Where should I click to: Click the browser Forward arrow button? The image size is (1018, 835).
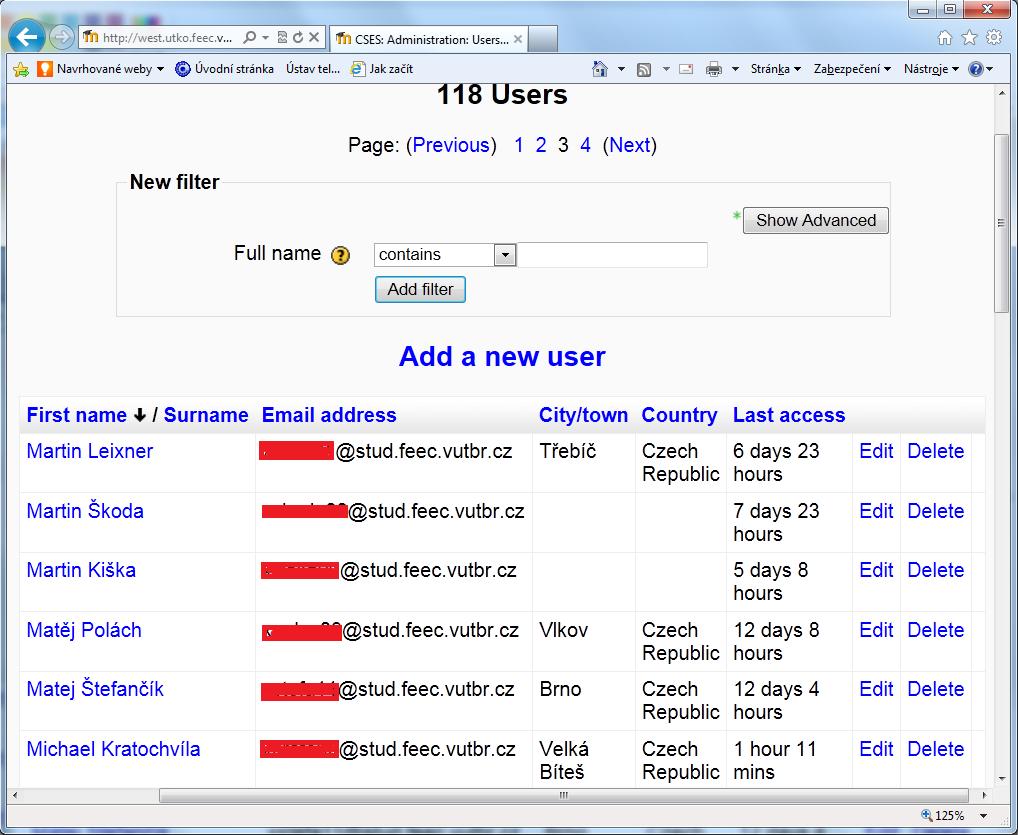62,37
